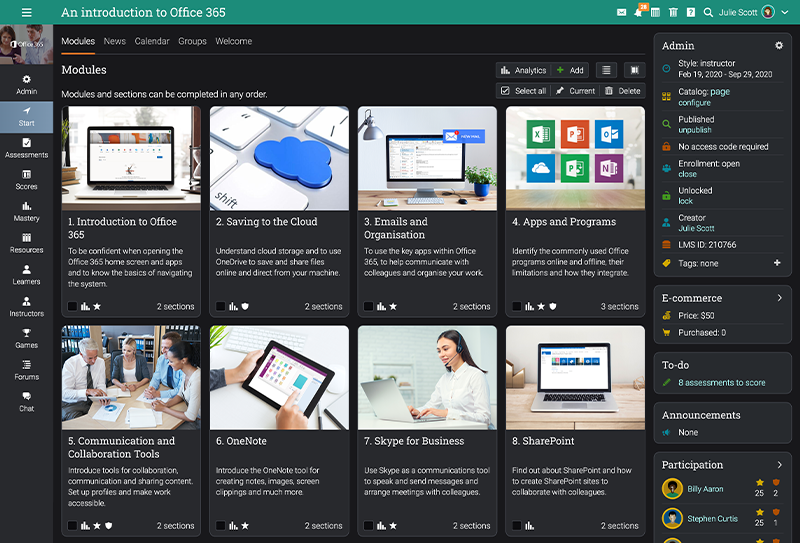This screenshot has width=800, height=543.
Task: Click the Delete button
Action: pos(622,91)
